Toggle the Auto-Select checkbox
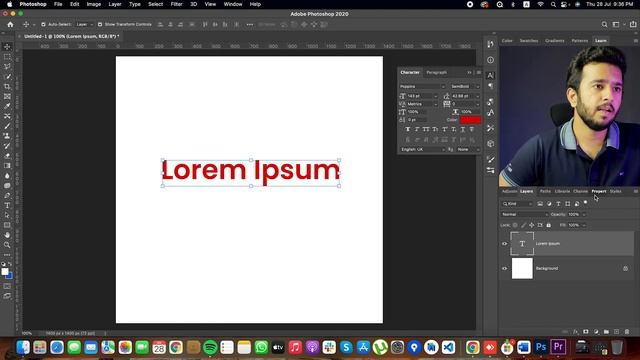 pyautogui.click(x=43, y=24)
